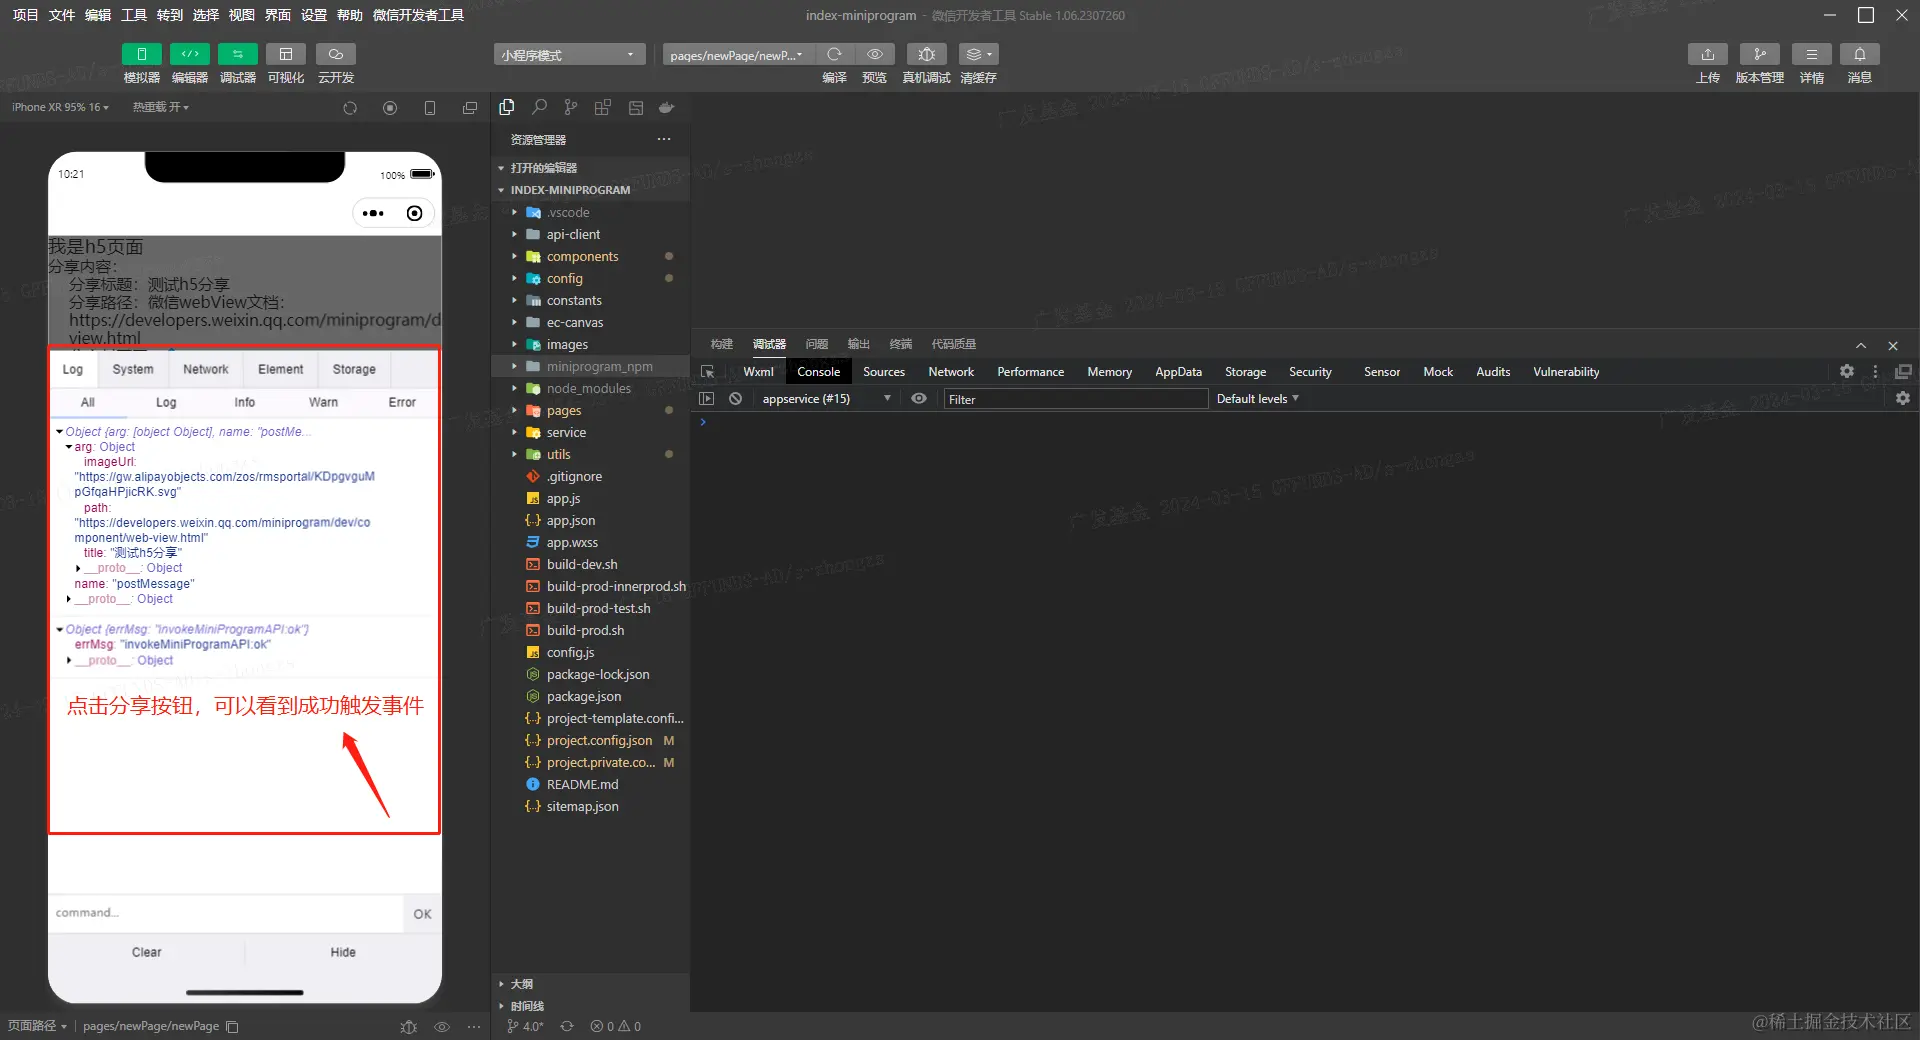Collapse the debugger panel with the chevron

(1861, 345)
